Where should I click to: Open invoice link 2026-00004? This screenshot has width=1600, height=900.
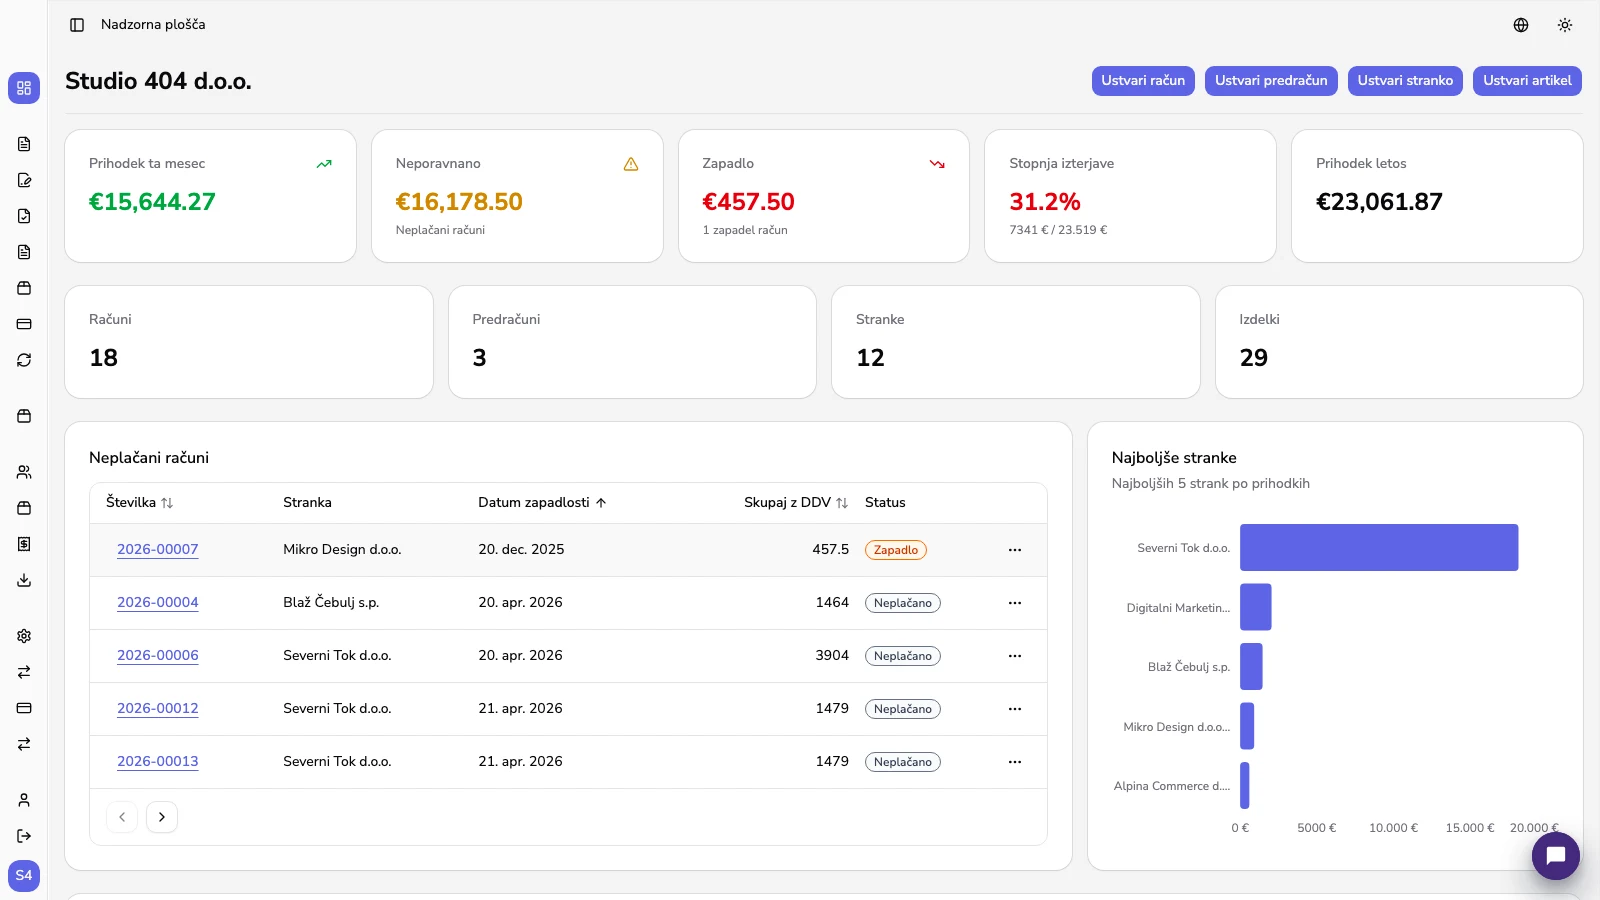click(158, 603)
